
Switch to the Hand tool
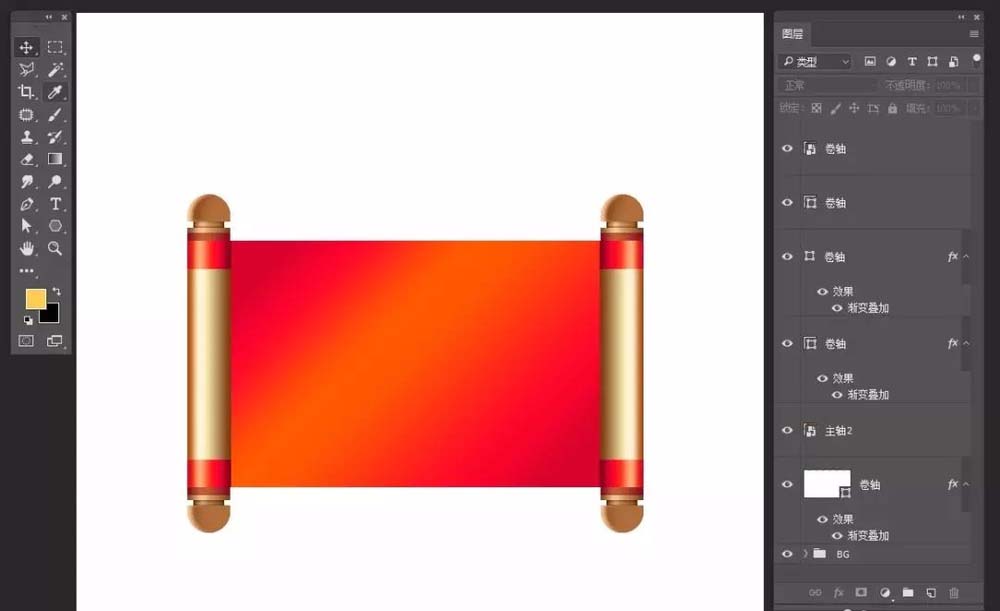pos(27,248)
